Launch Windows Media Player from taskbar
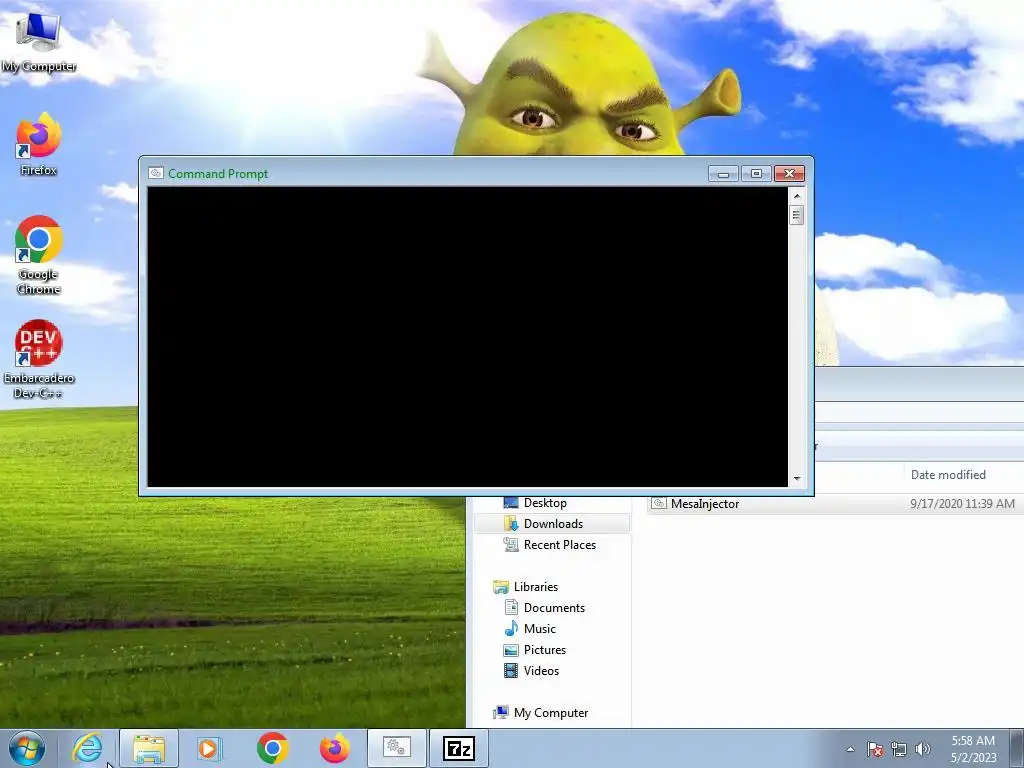The image size is (1024, 768). 210,748
